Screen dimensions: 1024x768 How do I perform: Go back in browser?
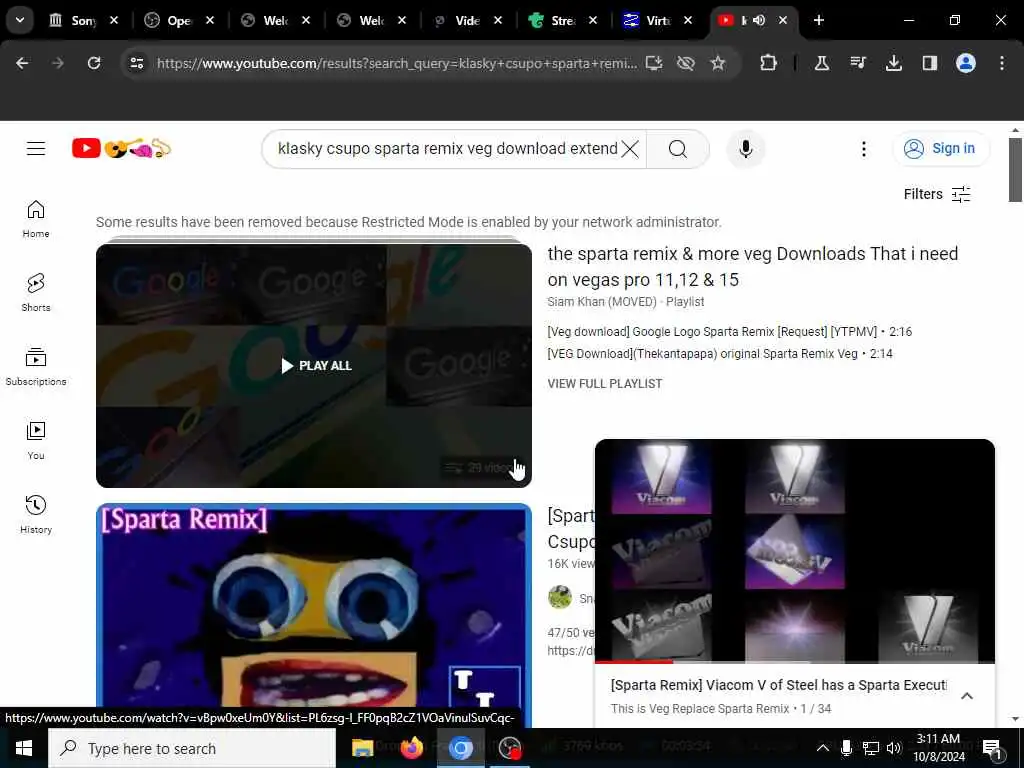(22, 63)
